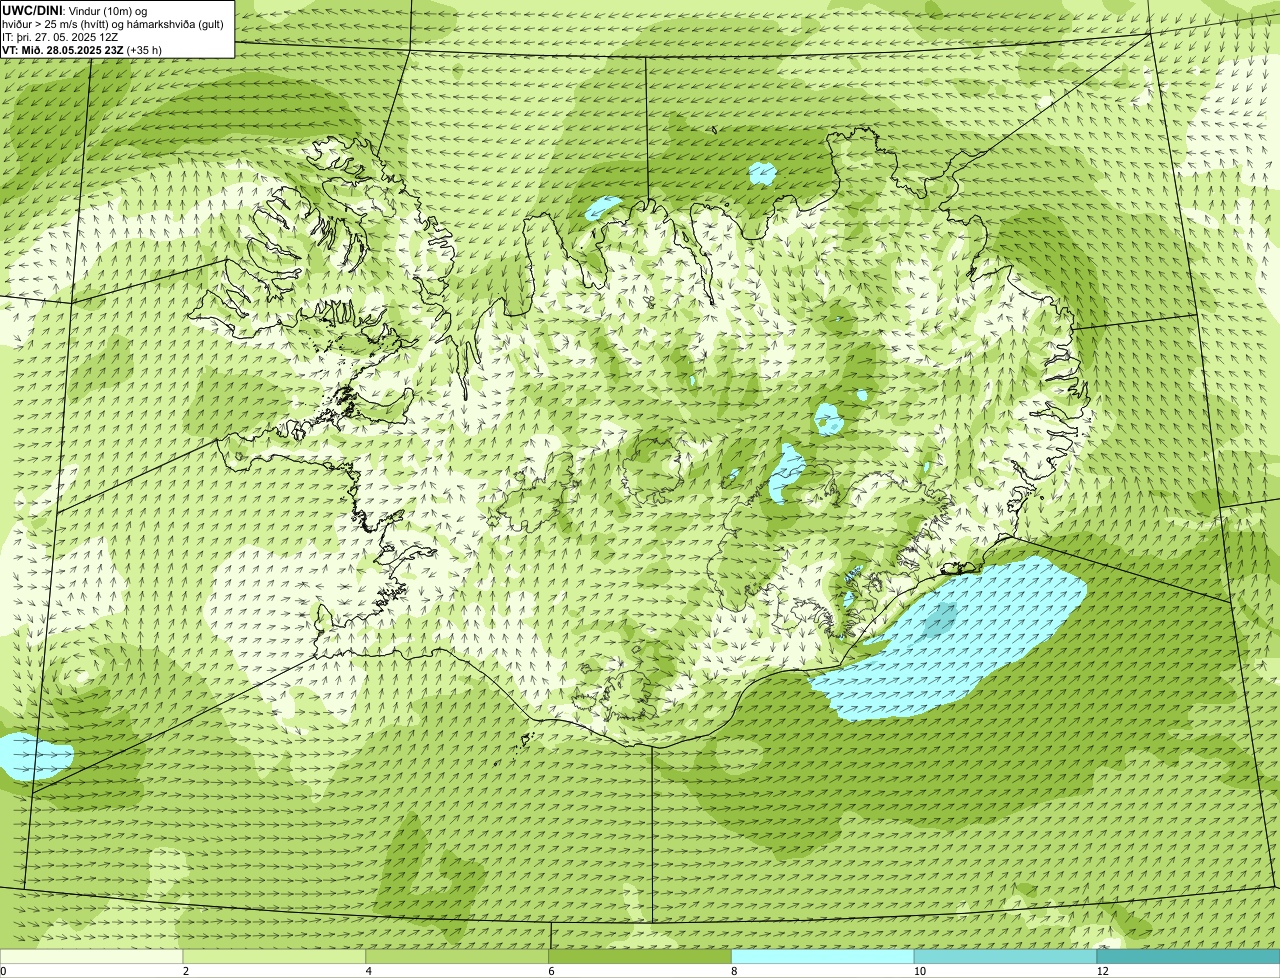Click the 2–4 m/s light green legend swatch
This screenshot has height=978, width=1280.
pyautogui.click(x=275, y=956)
